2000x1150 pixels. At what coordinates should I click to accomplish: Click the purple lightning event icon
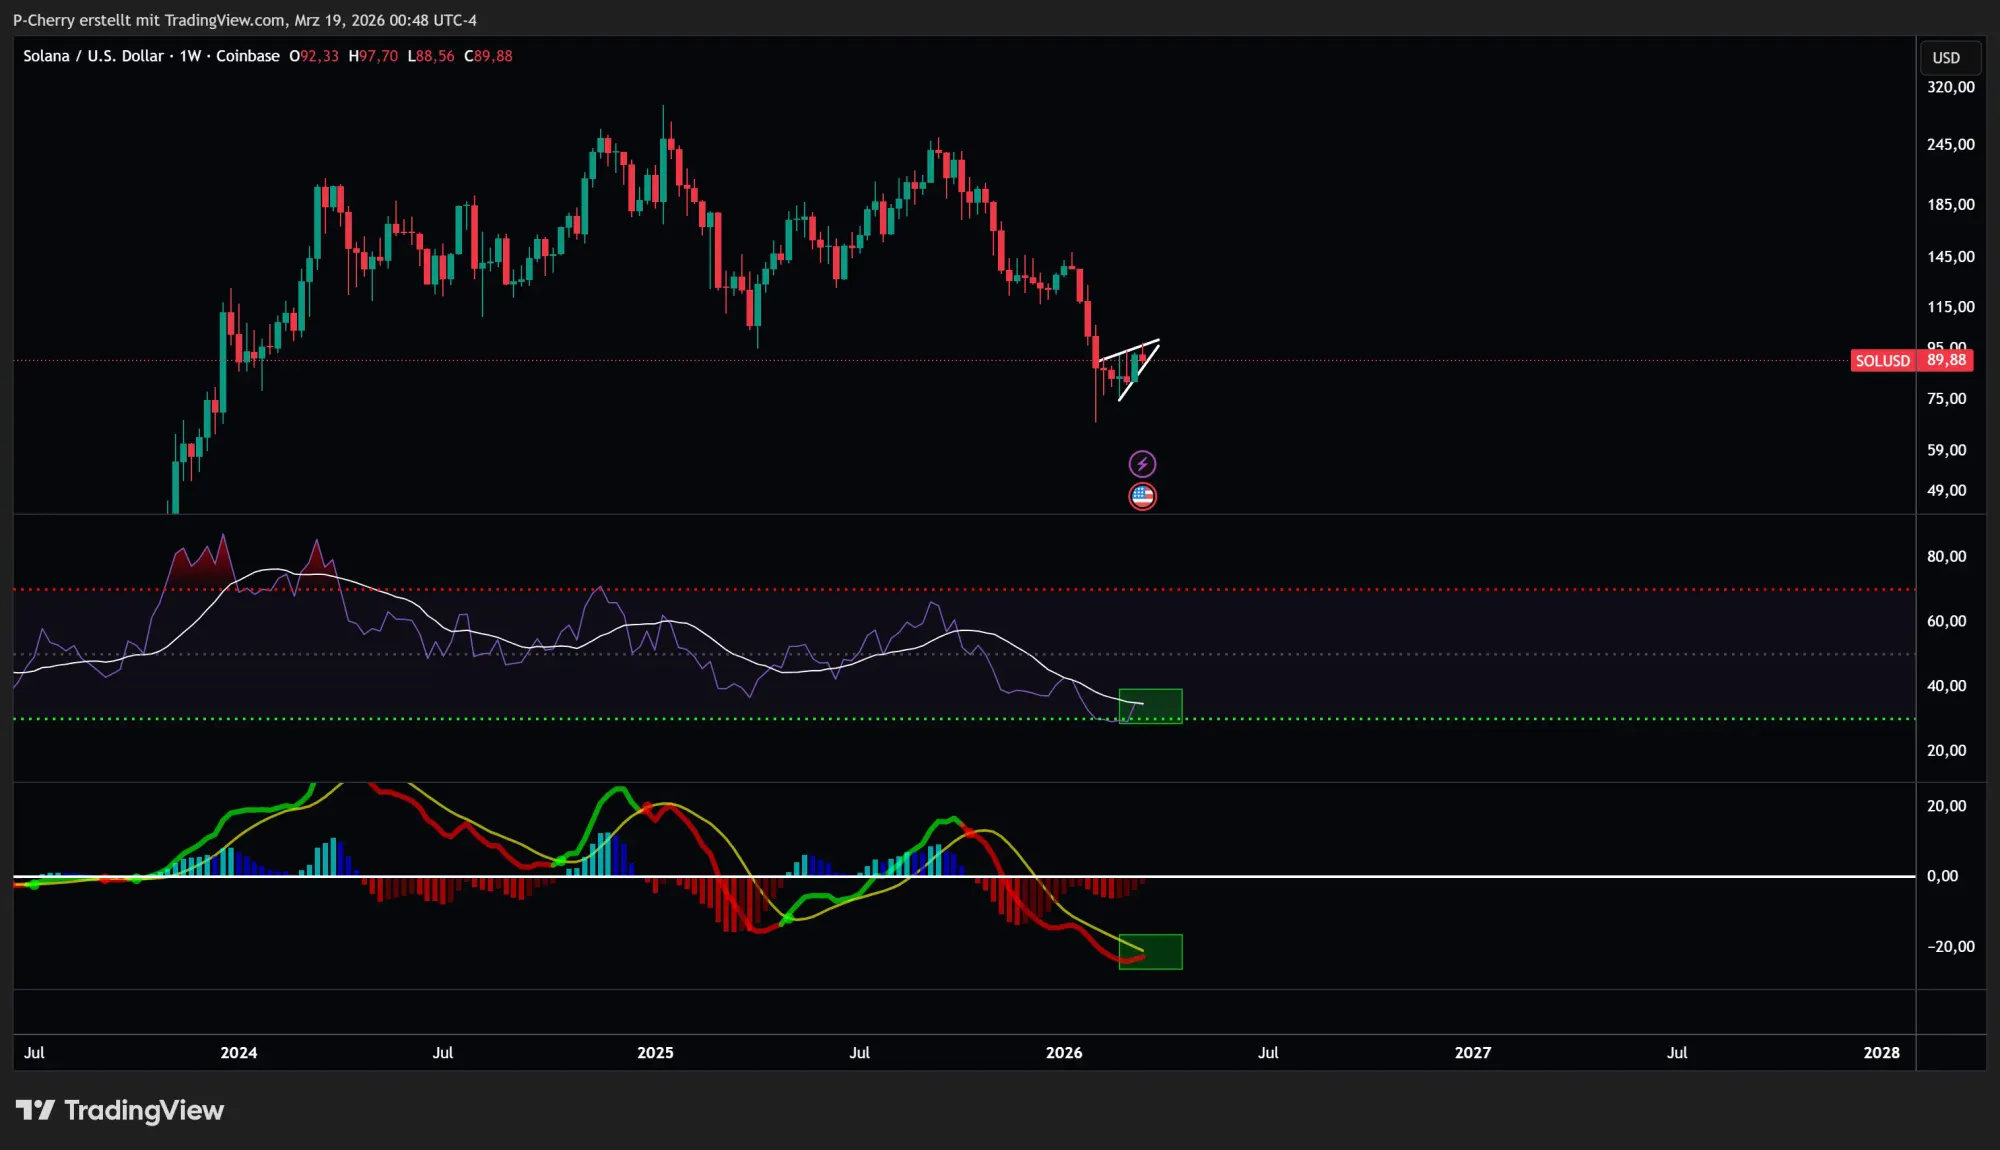click(x=1142, y=464)
